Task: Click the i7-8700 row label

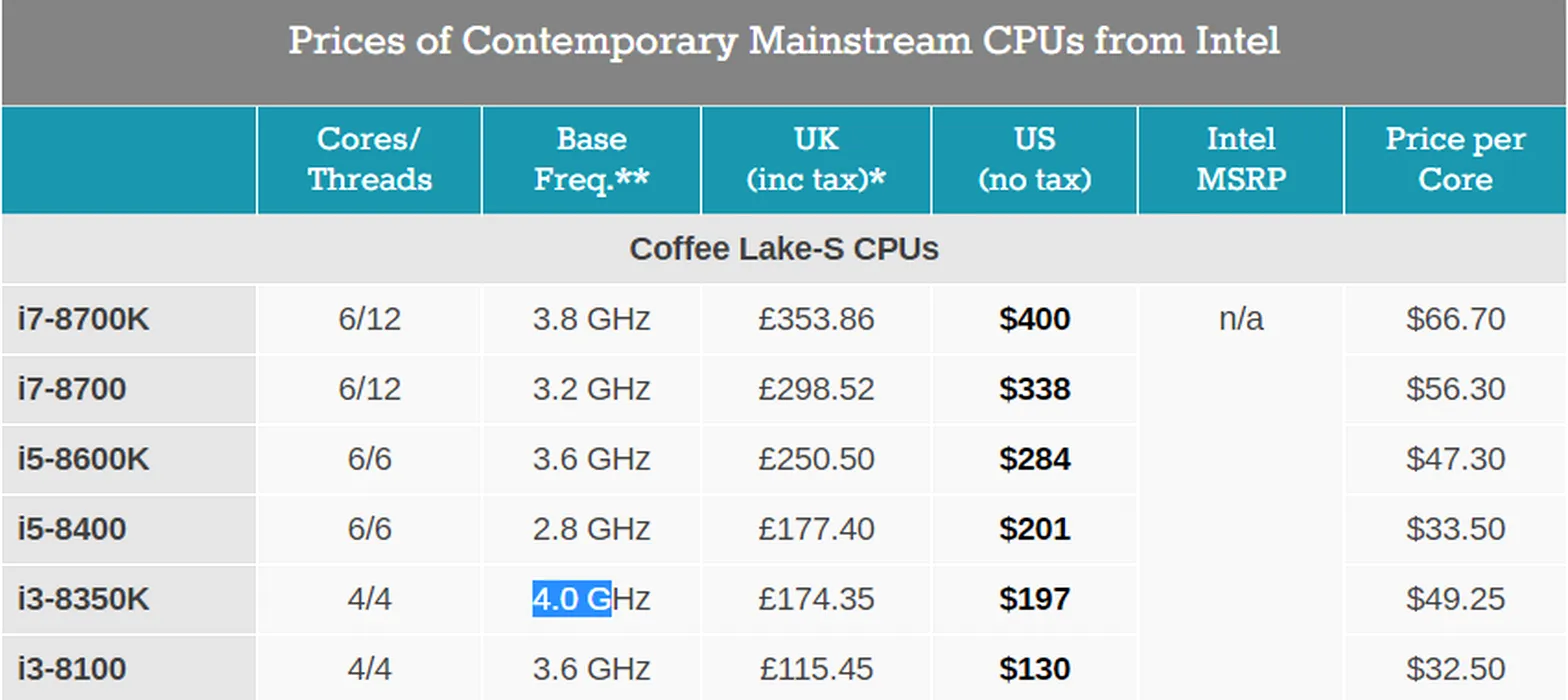Action: (72, 388)
